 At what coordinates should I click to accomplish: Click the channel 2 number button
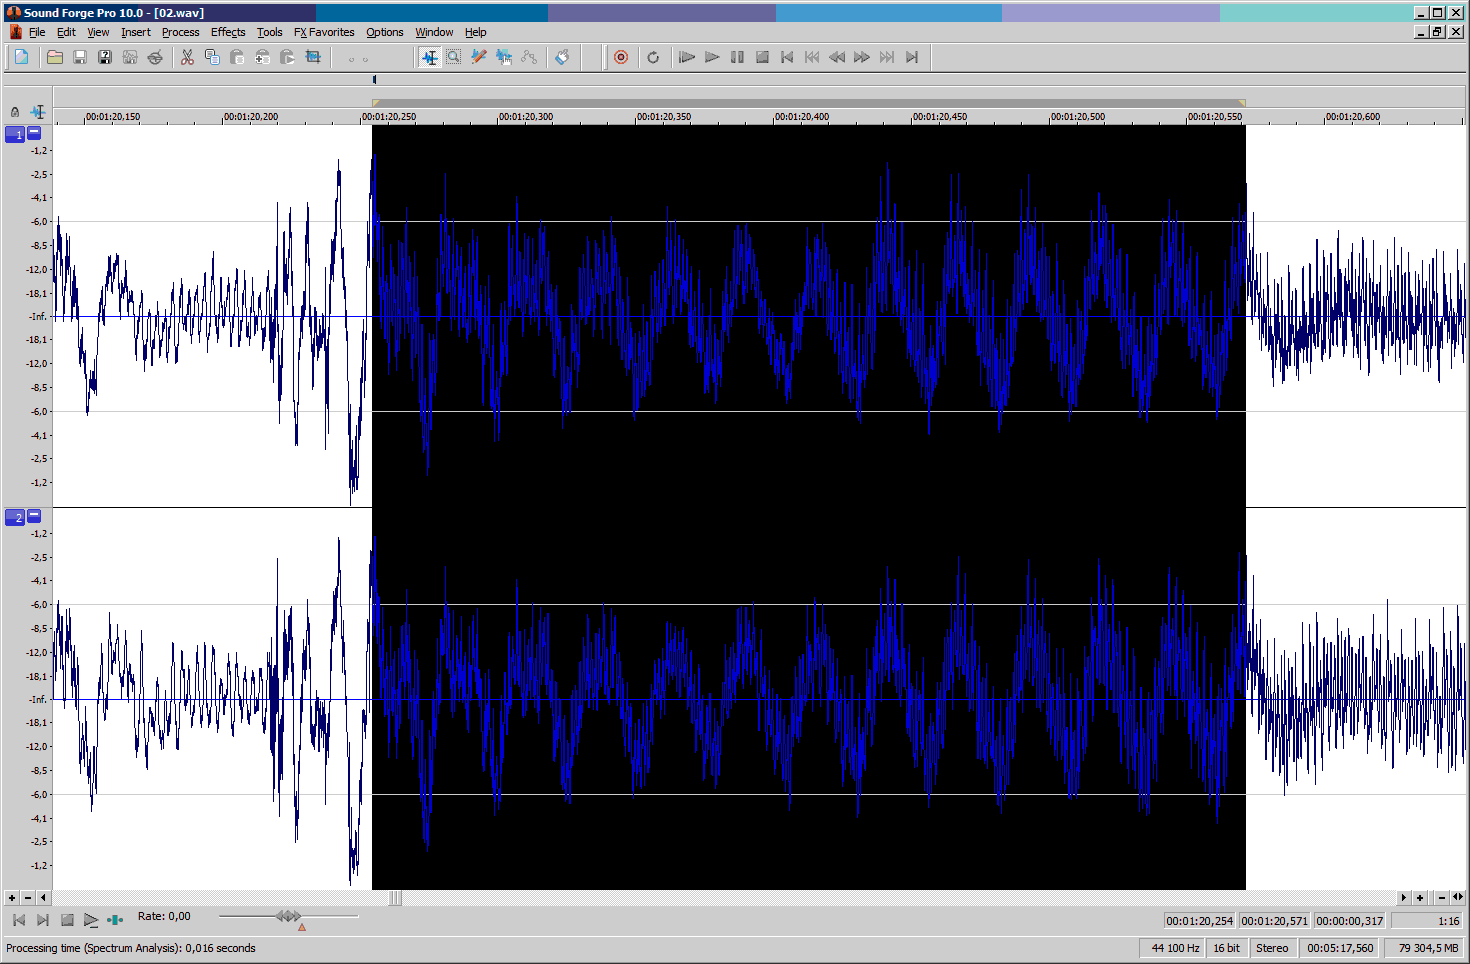click(x=15, y=517)
